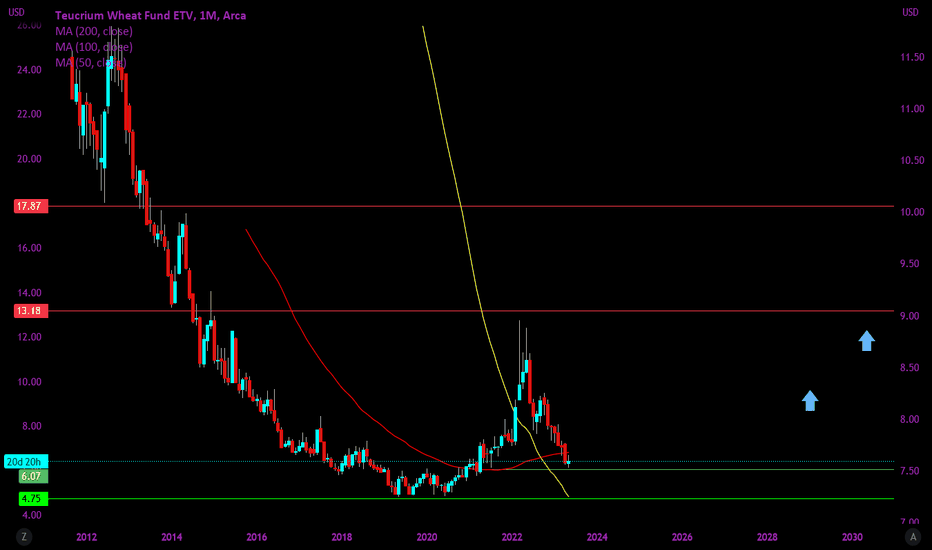The width and height of the screenshot is (932, 550).
Task: Click the 2018 label on time axis
Action: tap(342, 537)
